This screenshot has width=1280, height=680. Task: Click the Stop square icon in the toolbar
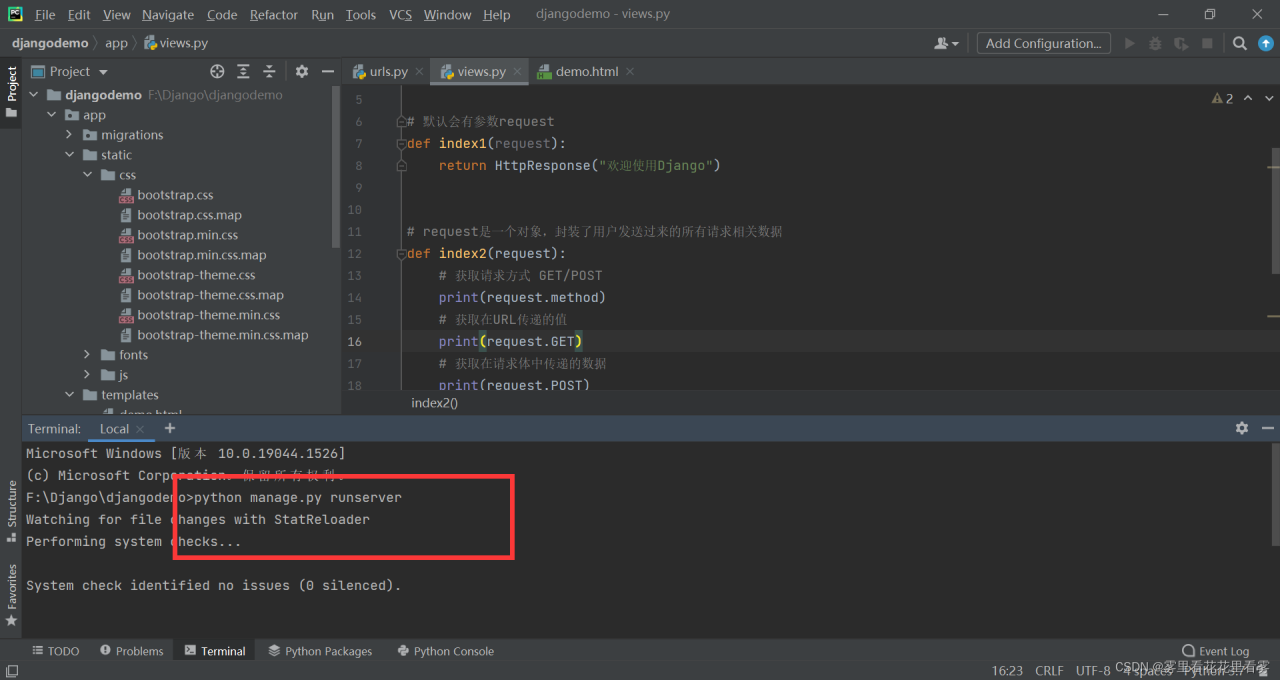[x=1207, y=43]
